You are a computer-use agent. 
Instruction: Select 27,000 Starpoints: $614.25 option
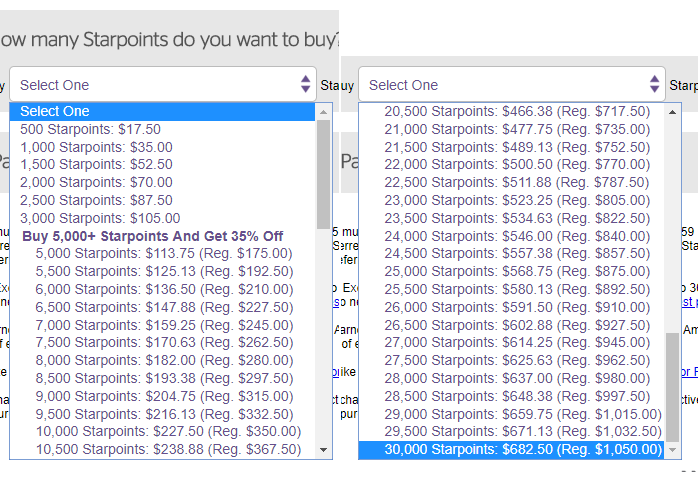(x=512, y=342)
